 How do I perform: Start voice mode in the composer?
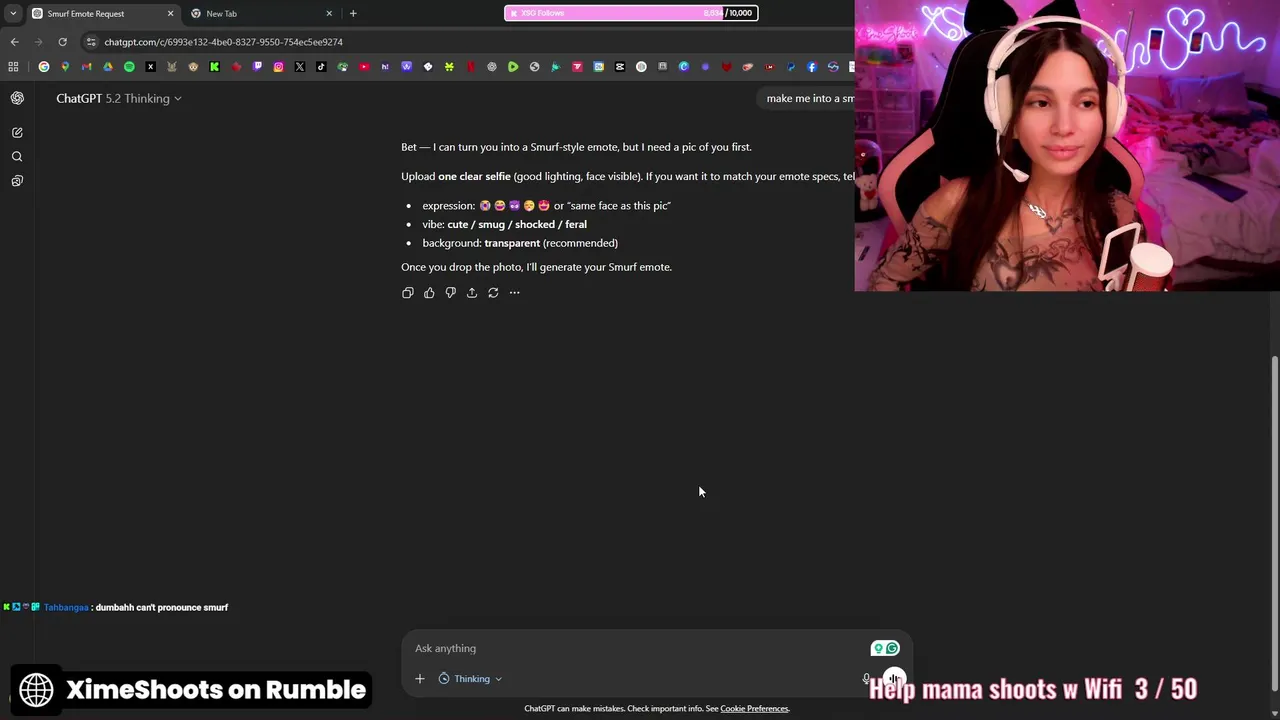coord(894,679)
